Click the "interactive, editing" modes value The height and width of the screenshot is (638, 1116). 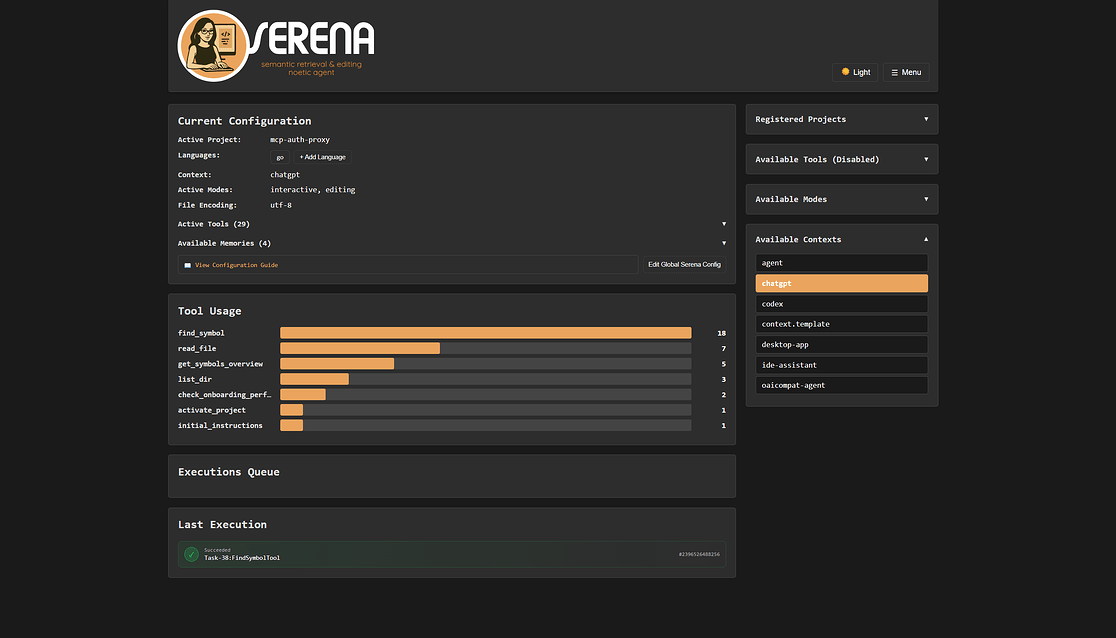coord(312,189)
